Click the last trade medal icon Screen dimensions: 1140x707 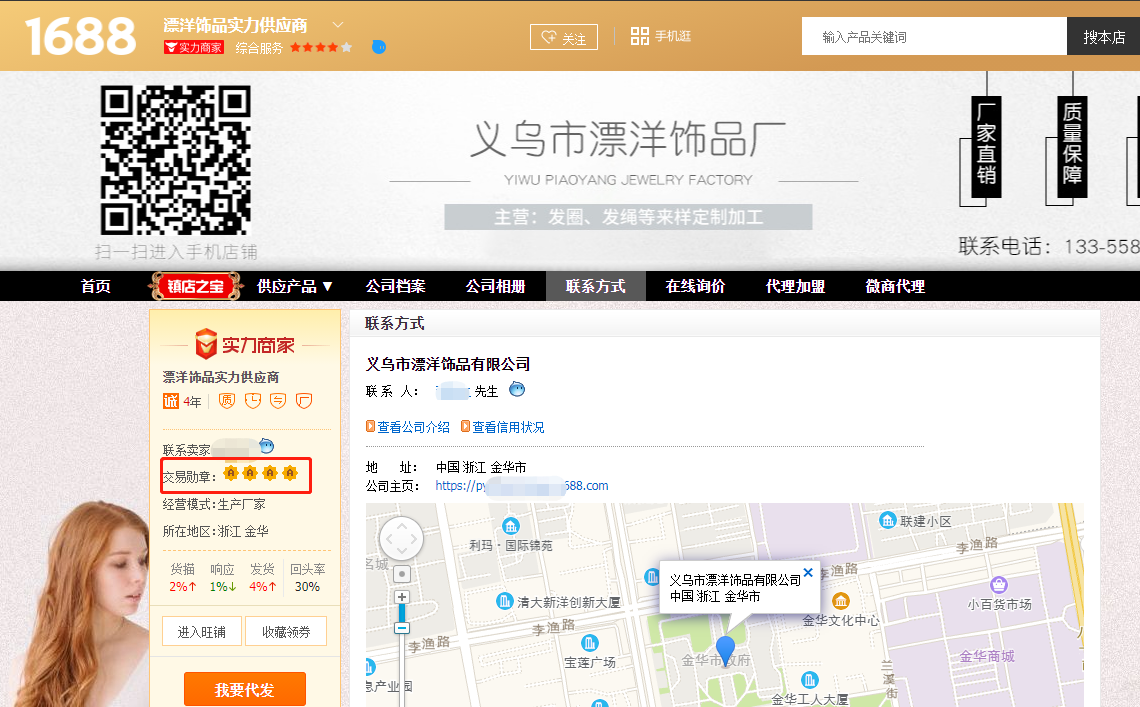[x=290, y=474]
